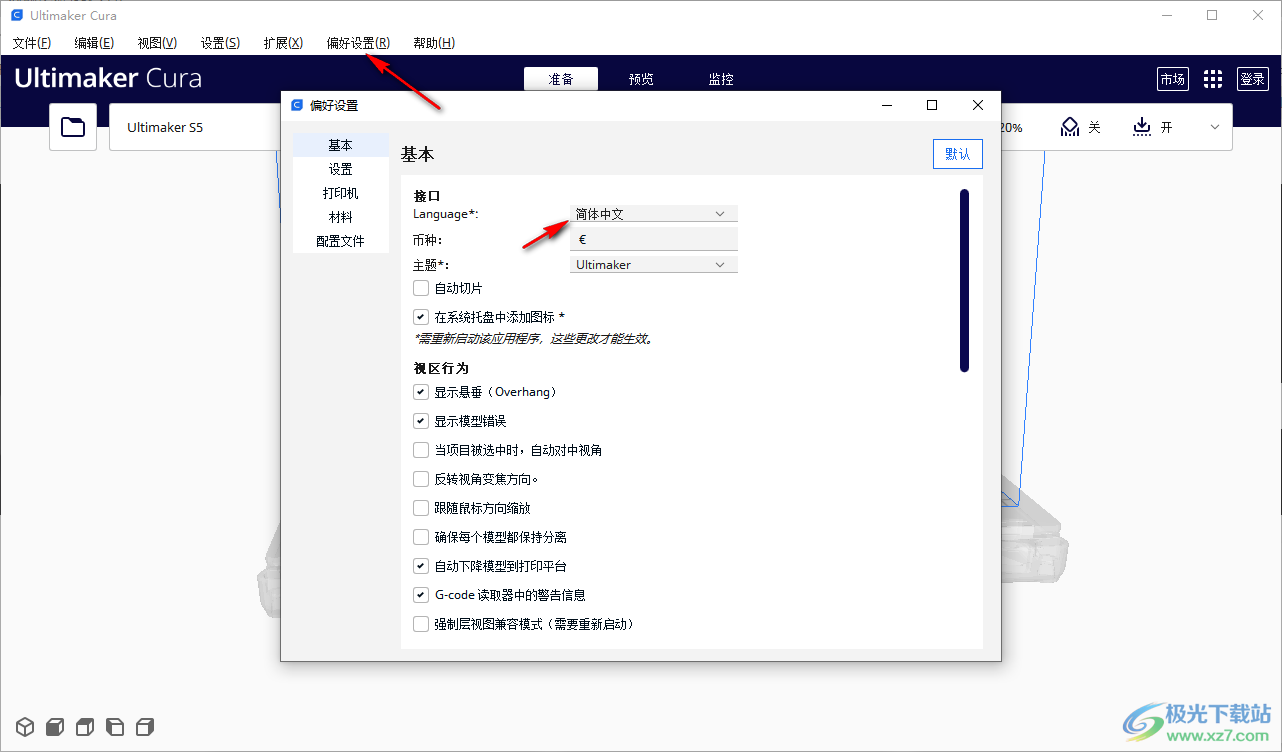Open the Language dropdown showing 简体中文
1282x752 pixels.
tap(654, 214)
